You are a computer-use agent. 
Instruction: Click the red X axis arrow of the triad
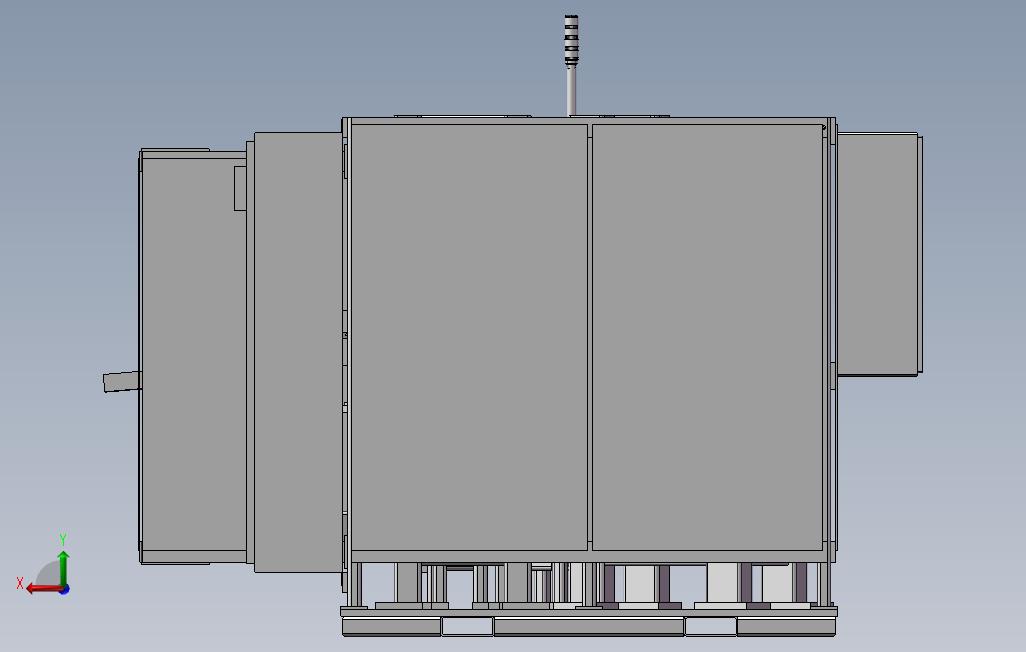[44, 589]
